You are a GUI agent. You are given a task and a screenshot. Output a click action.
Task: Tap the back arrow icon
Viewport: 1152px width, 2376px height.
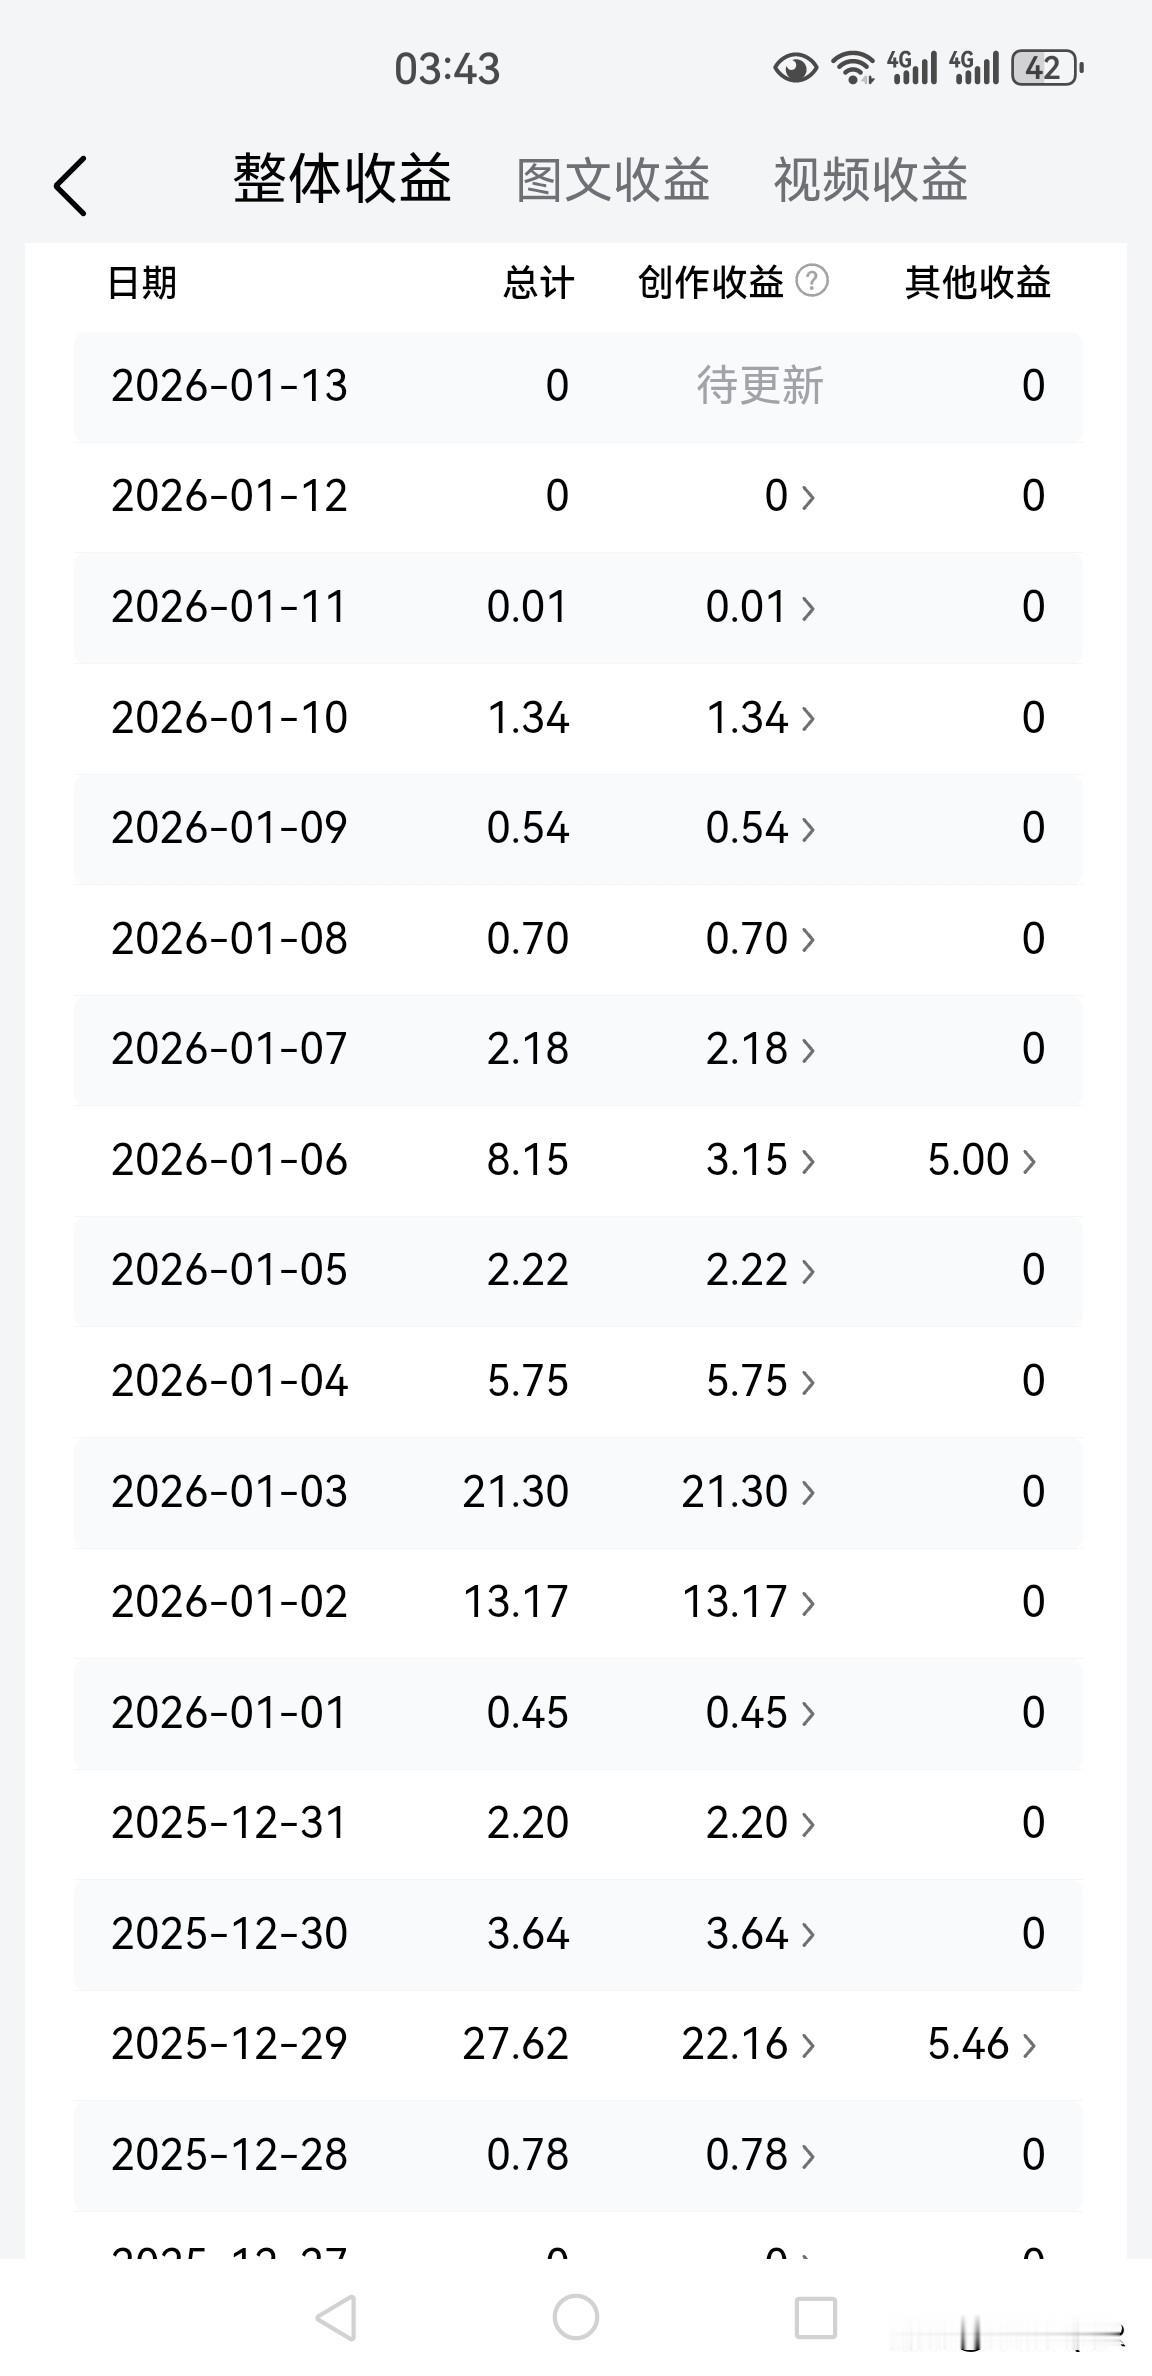click(x=71, y=186)
